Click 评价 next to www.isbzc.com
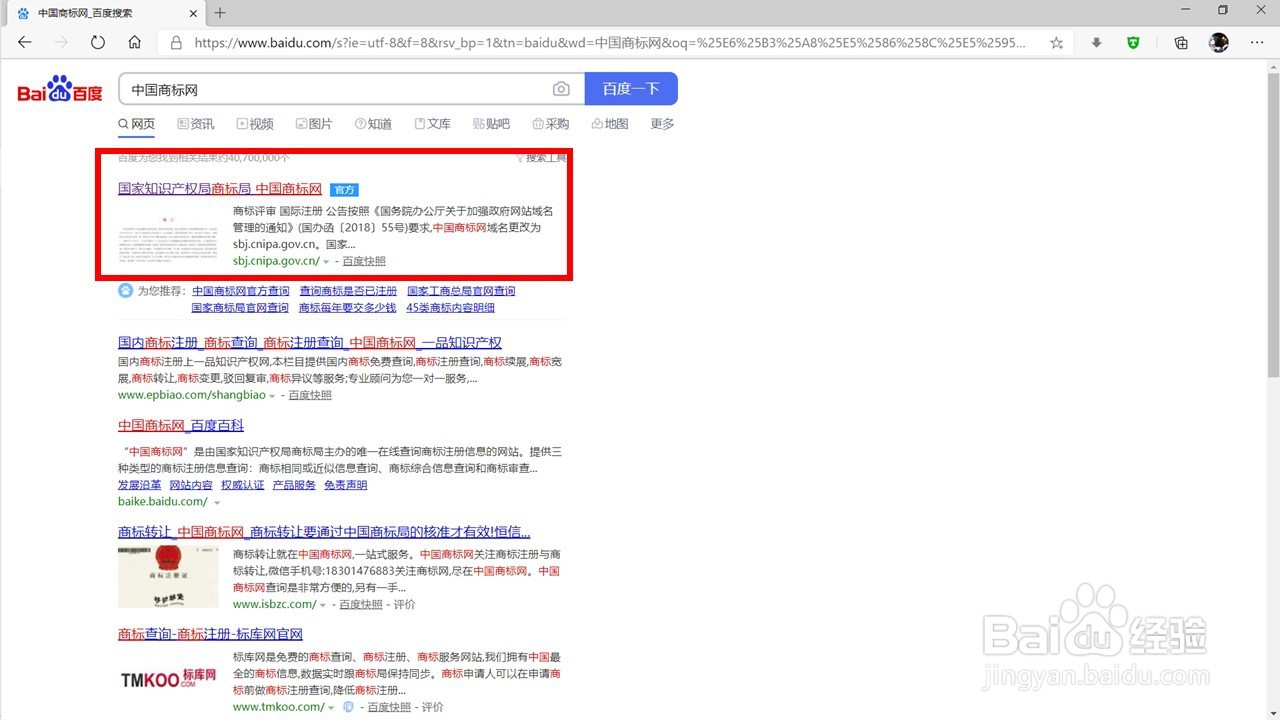The height and width of the screenshot is (720, 1280). 404,604
